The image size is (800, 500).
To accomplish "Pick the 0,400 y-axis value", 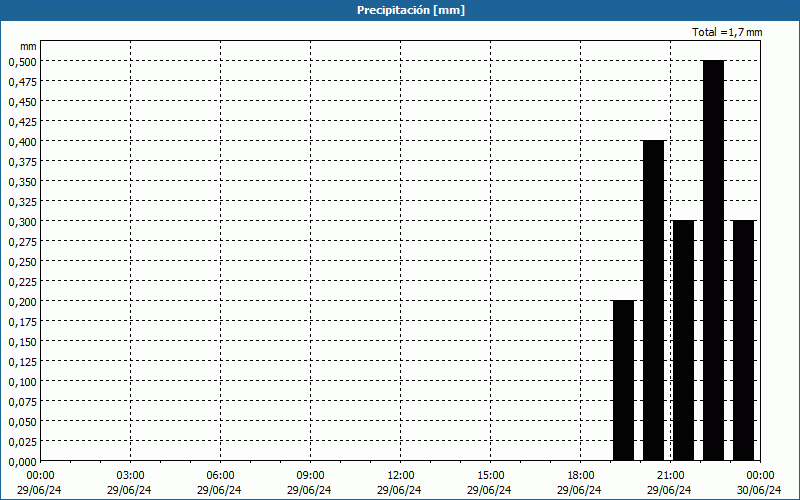I will pos(22,141).
